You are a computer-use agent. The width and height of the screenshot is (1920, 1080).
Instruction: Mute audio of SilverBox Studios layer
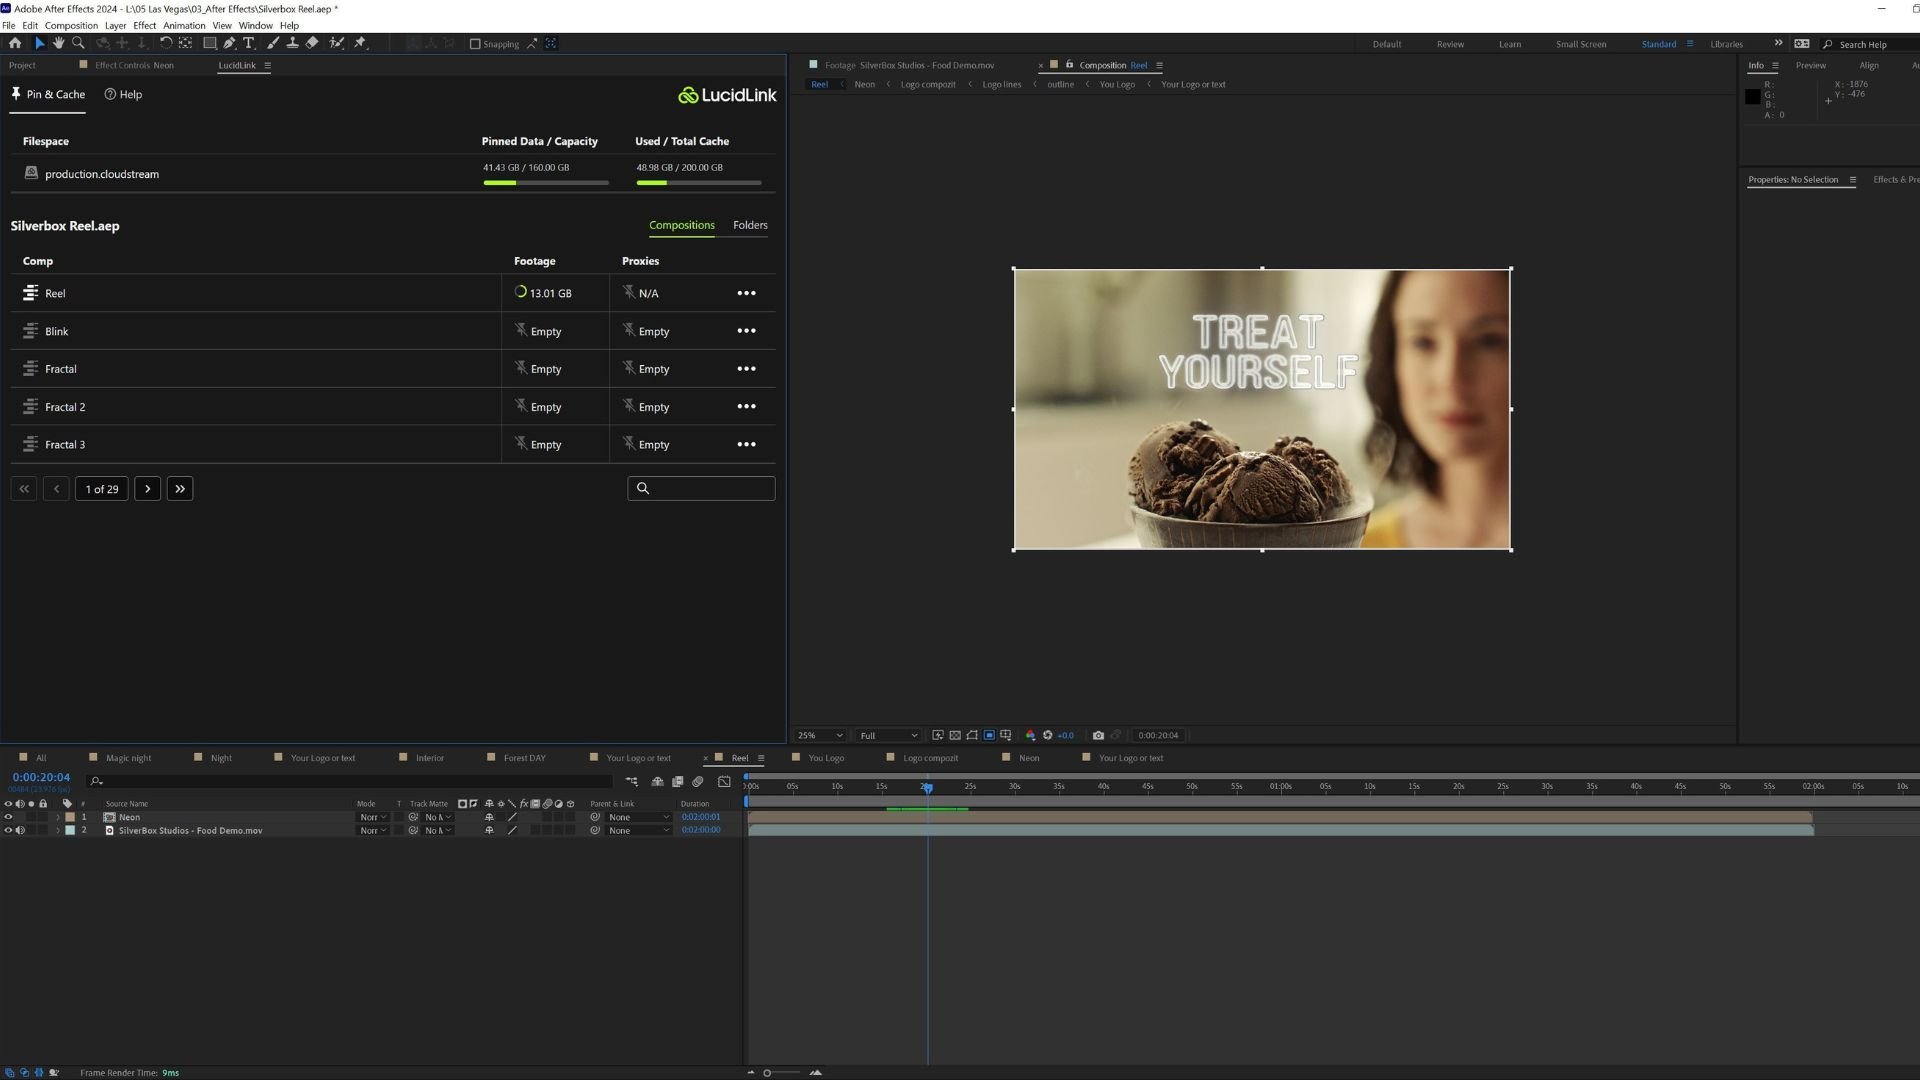tap(20, 830)
